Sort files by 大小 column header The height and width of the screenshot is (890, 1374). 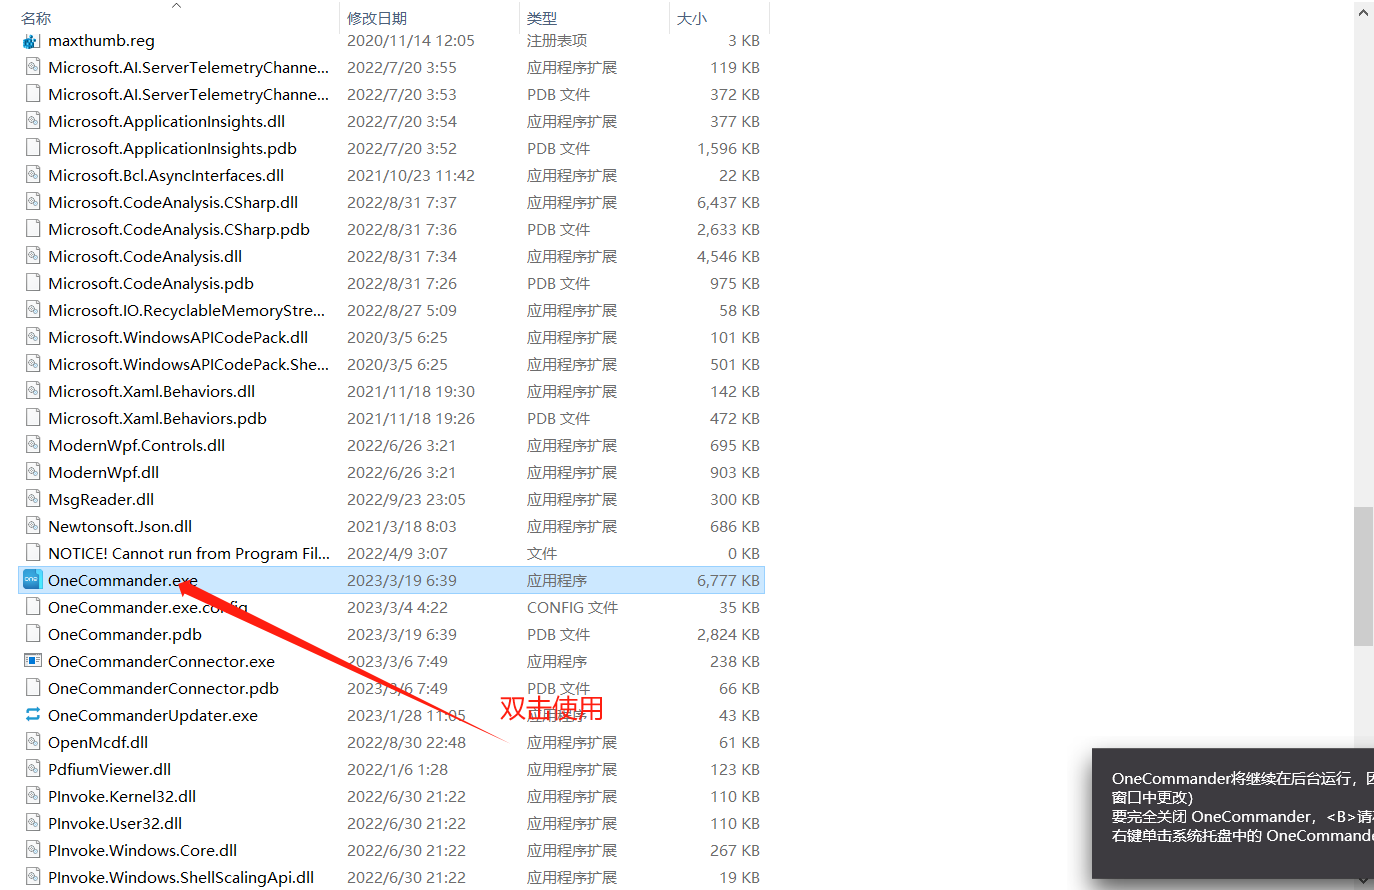(x=692, y=18)
